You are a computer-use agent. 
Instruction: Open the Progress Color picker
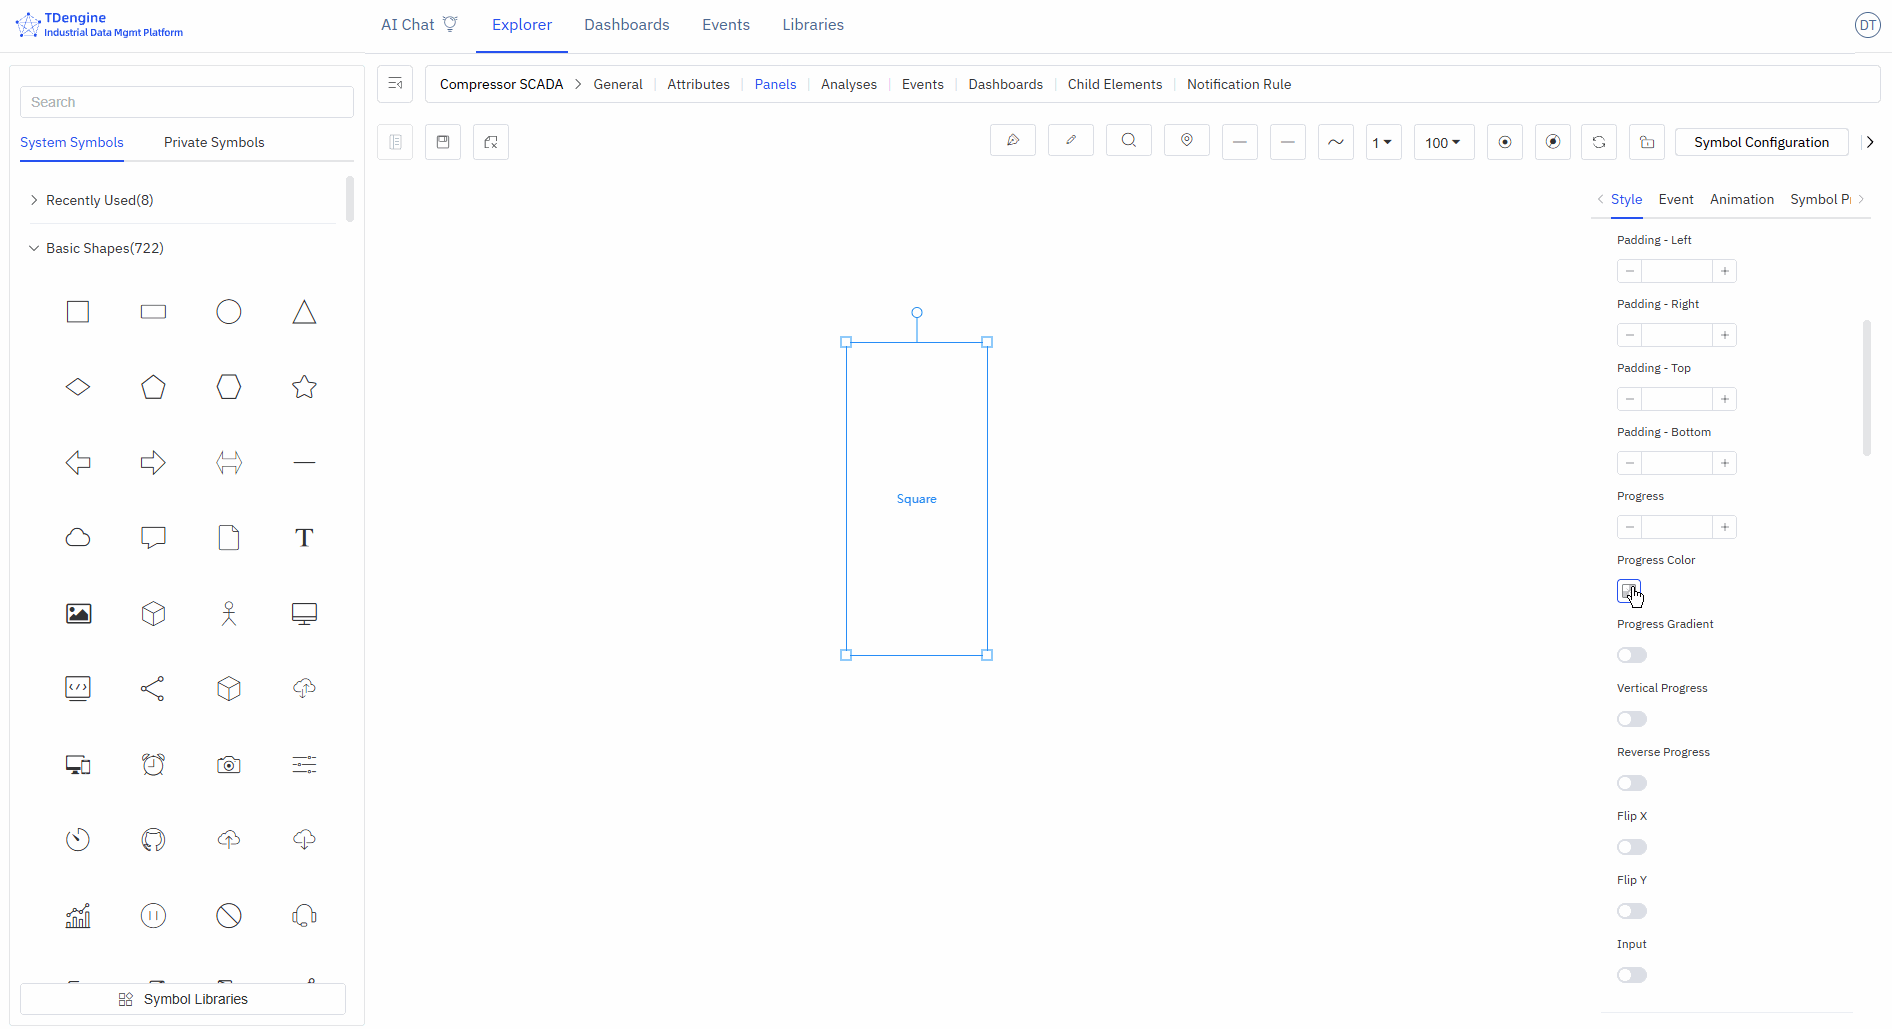1628,591
